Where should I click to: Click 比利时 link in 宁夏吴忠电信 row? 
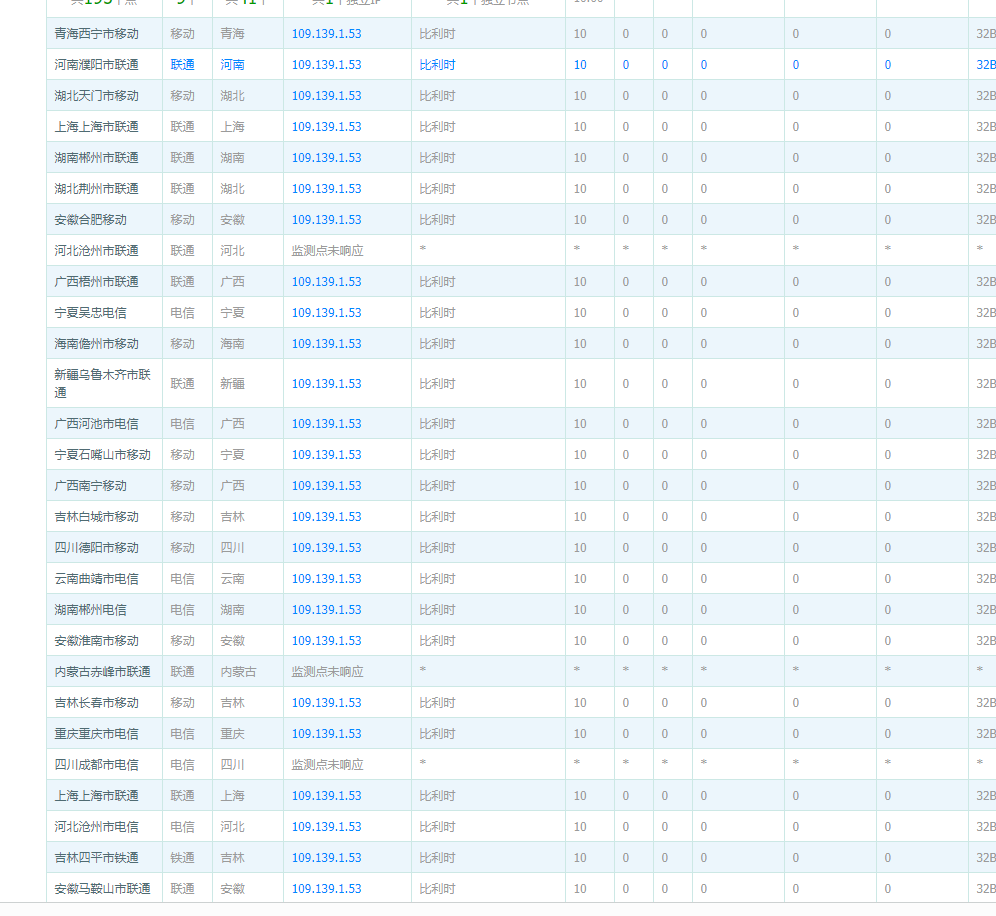436,312
